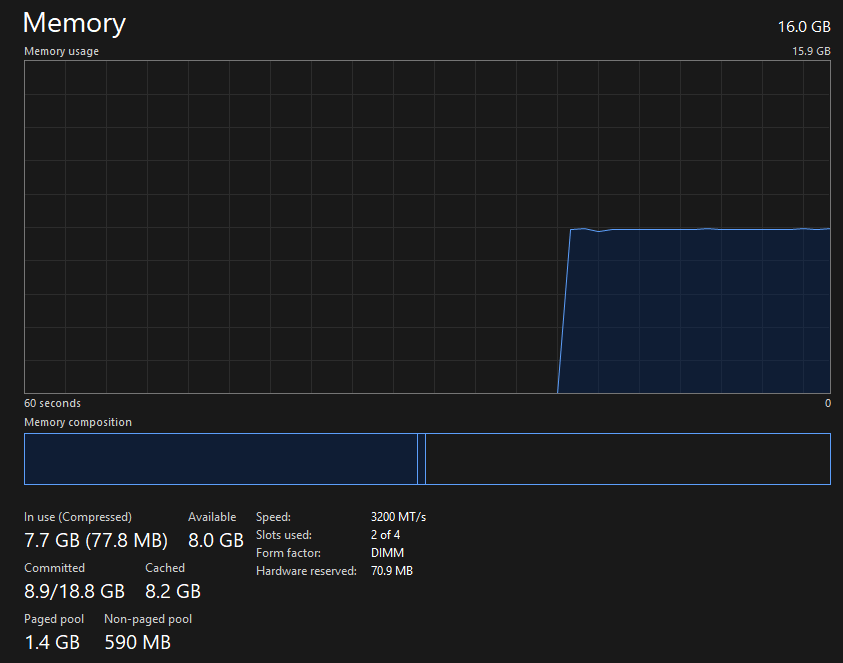Select the 1.4 GB paged pool value

pos(52,642)
